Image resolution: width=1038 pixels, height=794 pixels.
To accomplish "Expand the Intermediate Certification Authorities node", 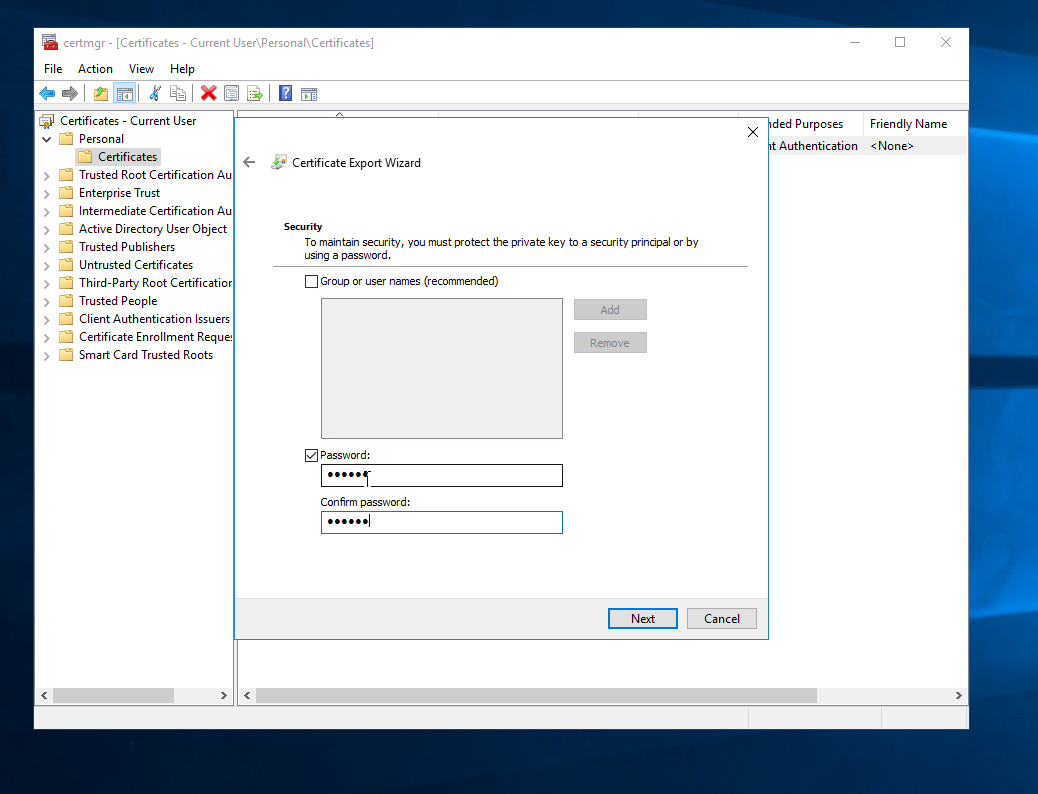I will coord(46,212).
